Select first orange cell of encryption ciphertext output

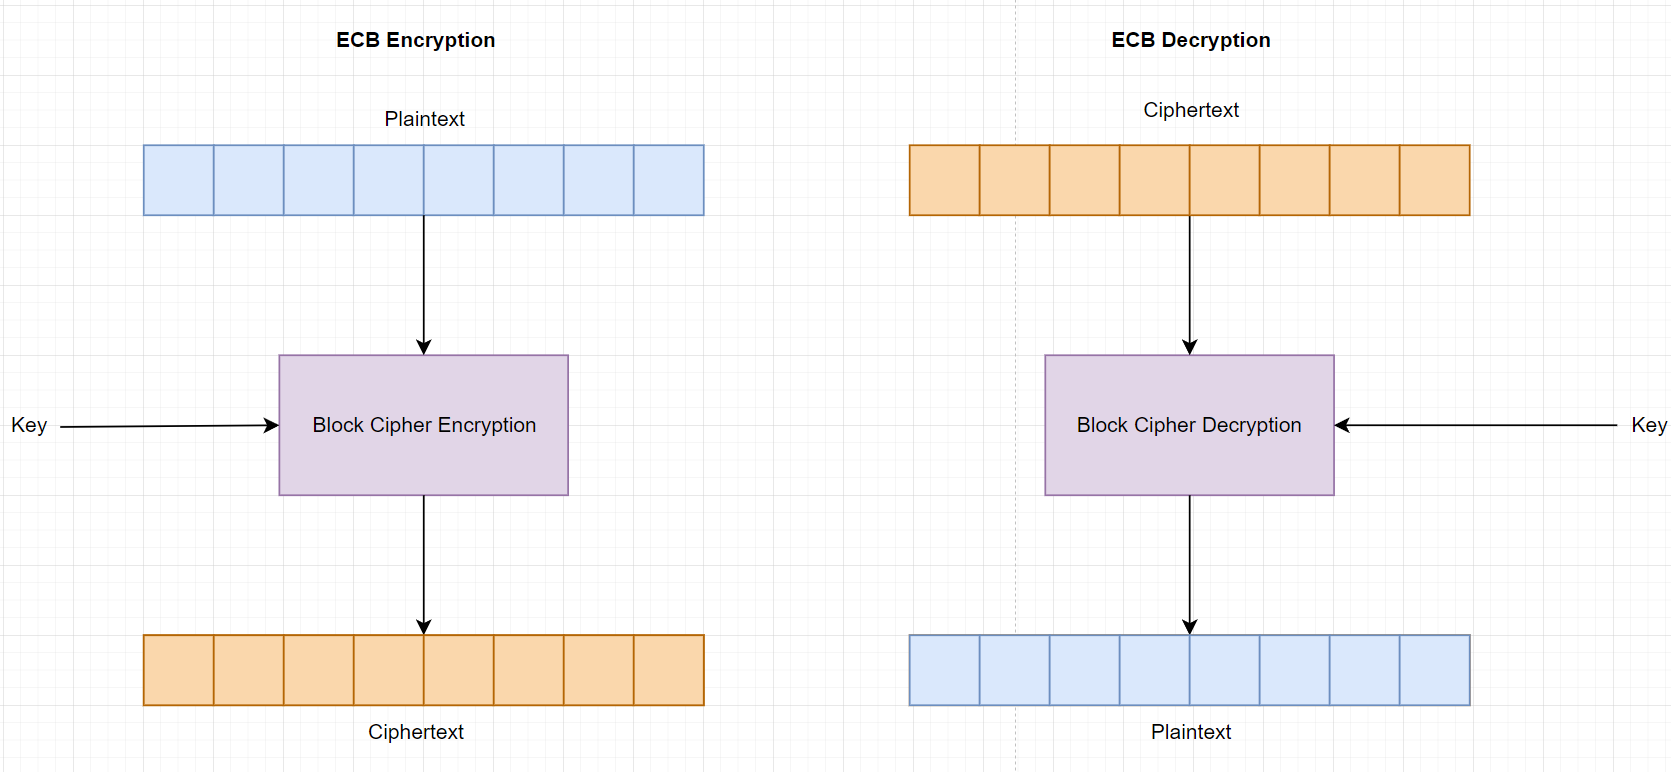178,670
